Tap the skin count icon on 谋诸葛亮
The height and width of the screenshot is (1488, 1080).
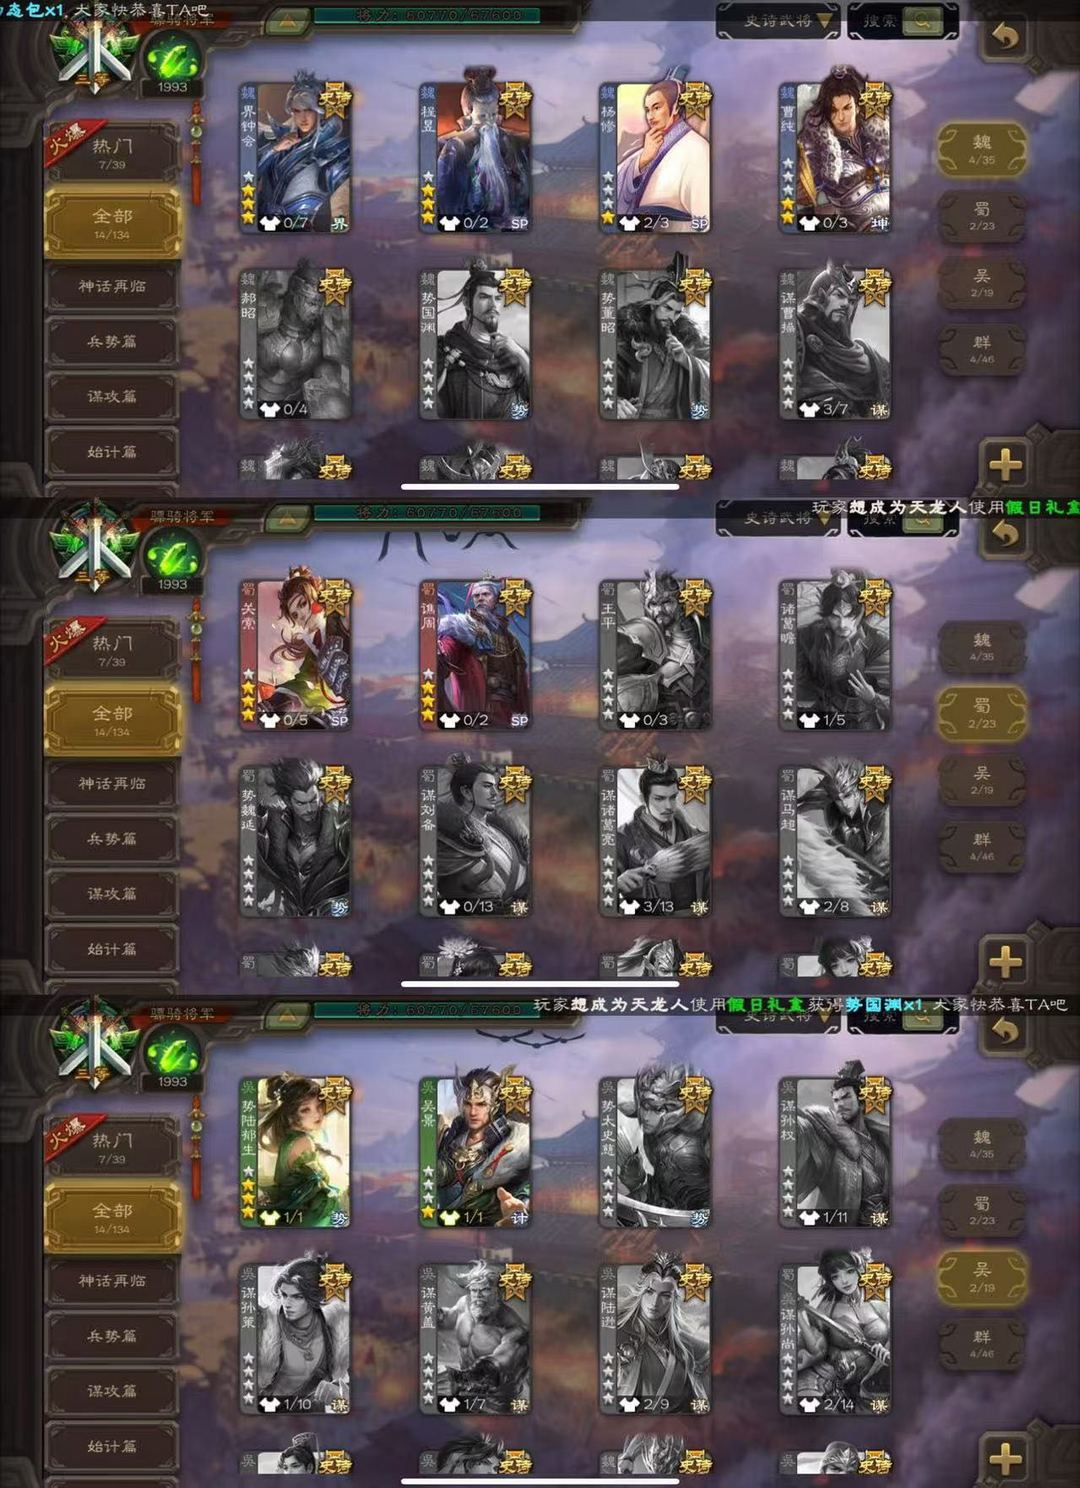pyautogui.click(x=629, y=907)
